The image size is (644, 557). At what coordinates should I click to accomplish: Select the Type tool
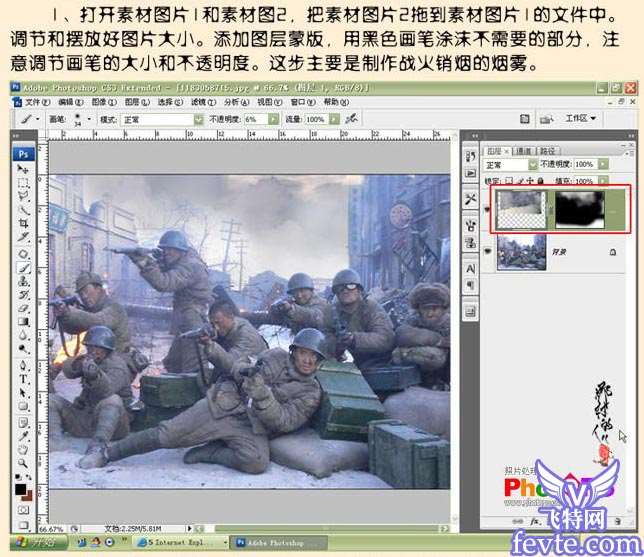[x=23, y=379]
